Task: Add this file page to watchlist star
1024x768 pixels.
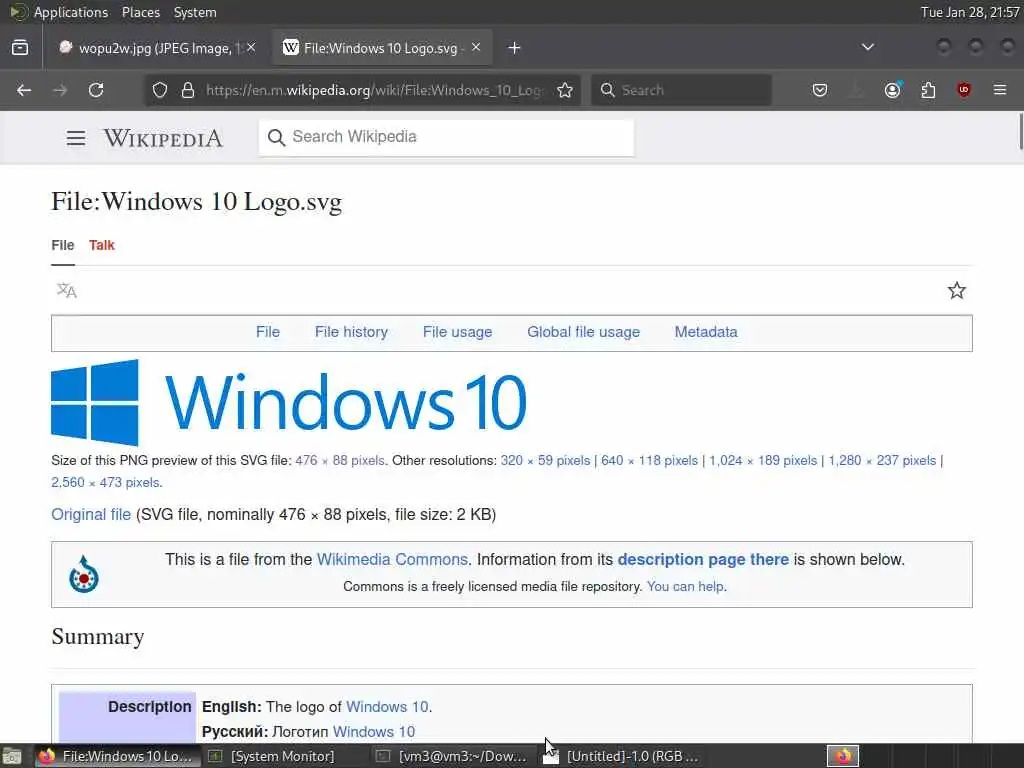Action: (957, 291)
